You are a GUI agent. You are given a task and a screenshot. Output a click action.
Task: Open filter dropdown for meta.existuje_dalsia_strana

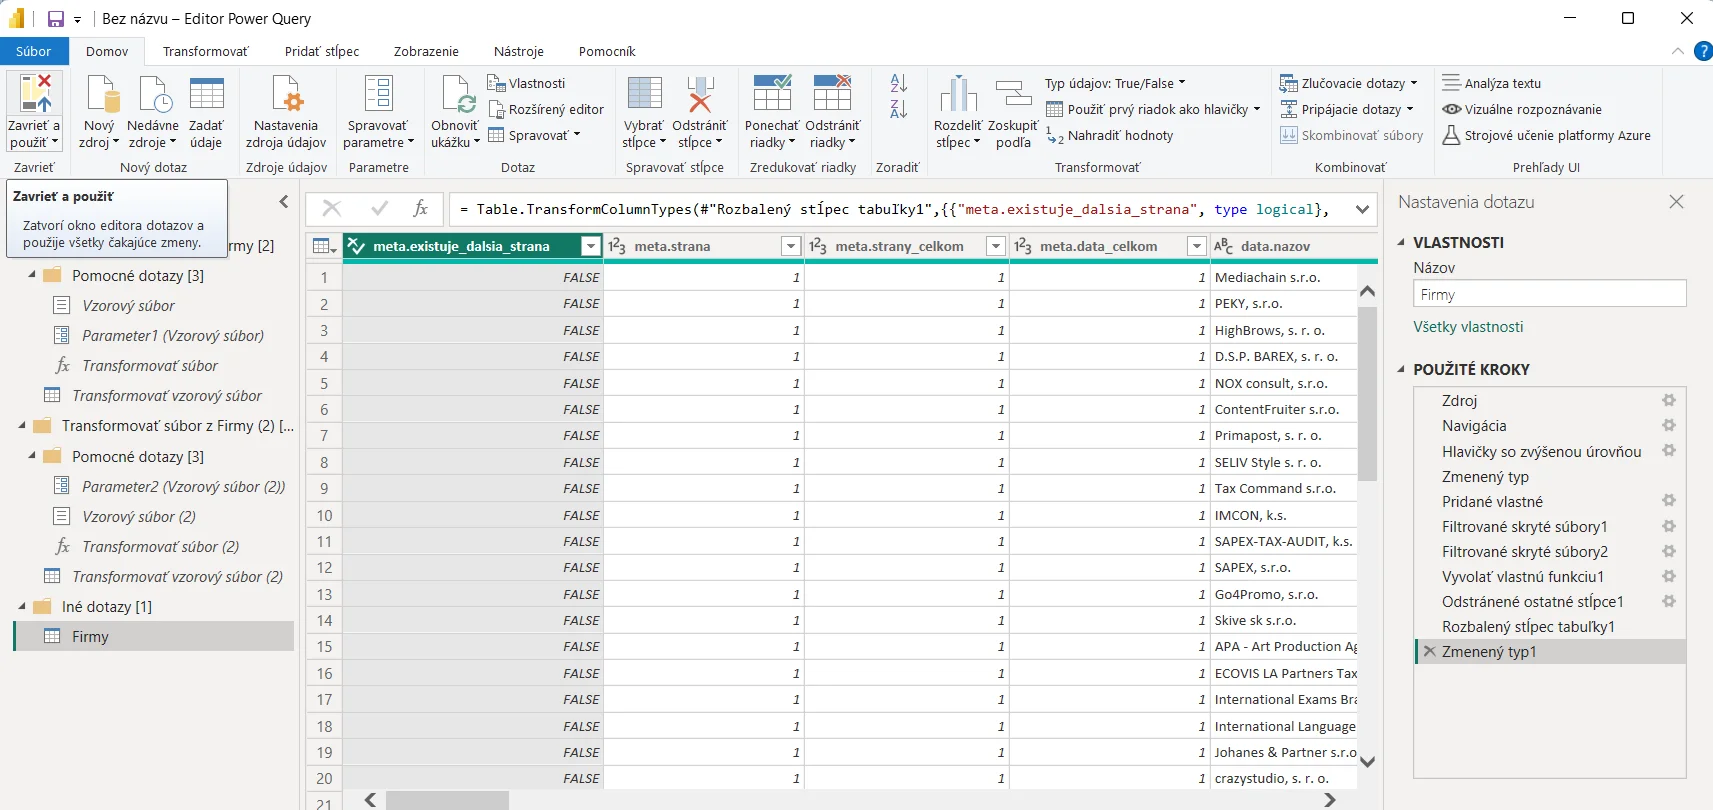(591, 246)
